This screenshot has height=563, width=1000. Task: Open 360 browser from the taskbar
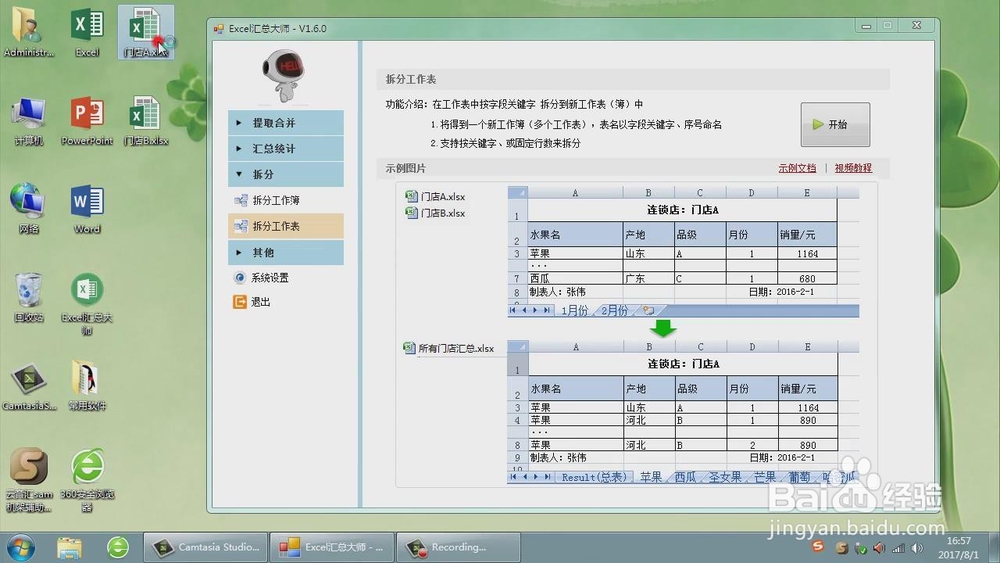117,547
